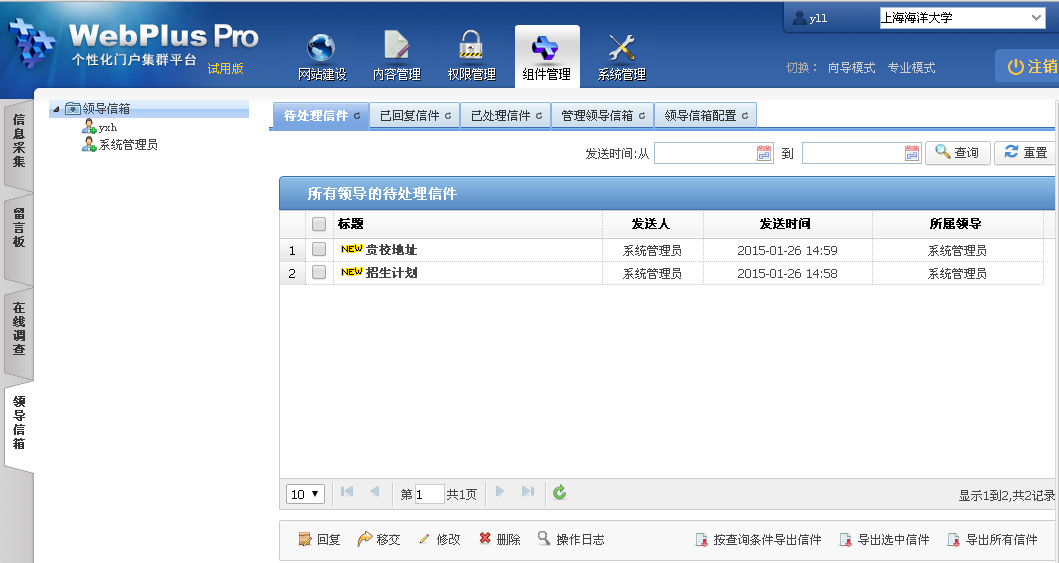Viewport: 1059px width, 563px height.
Task: Open 权限管理 padlock icon
Action: 471,48
